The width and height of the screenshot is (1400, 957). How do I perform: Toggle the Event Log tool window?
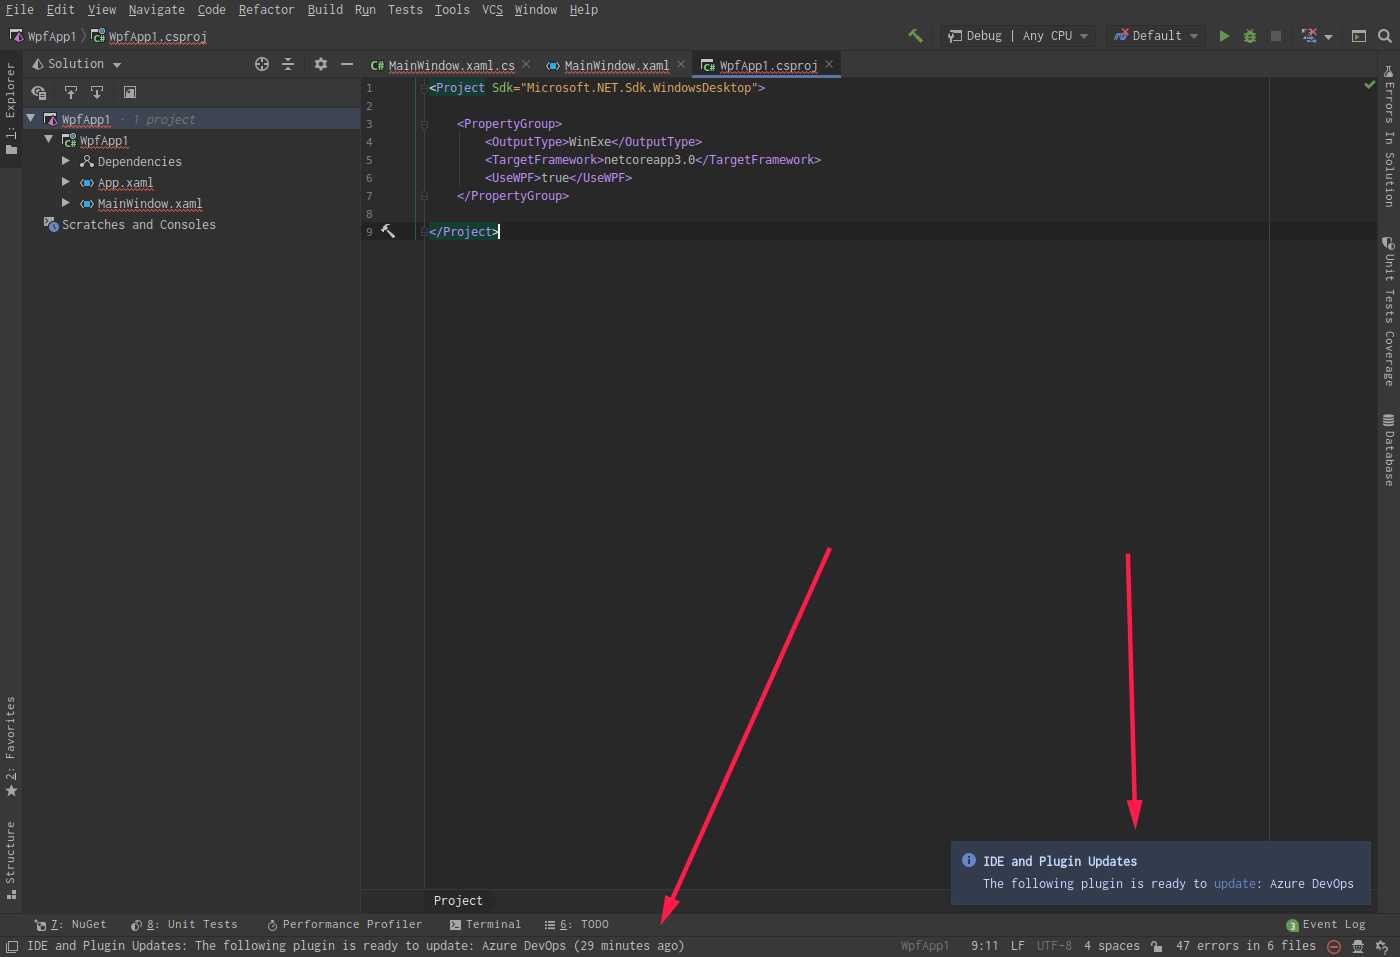pyautogui.click(x=1325, y=925)
